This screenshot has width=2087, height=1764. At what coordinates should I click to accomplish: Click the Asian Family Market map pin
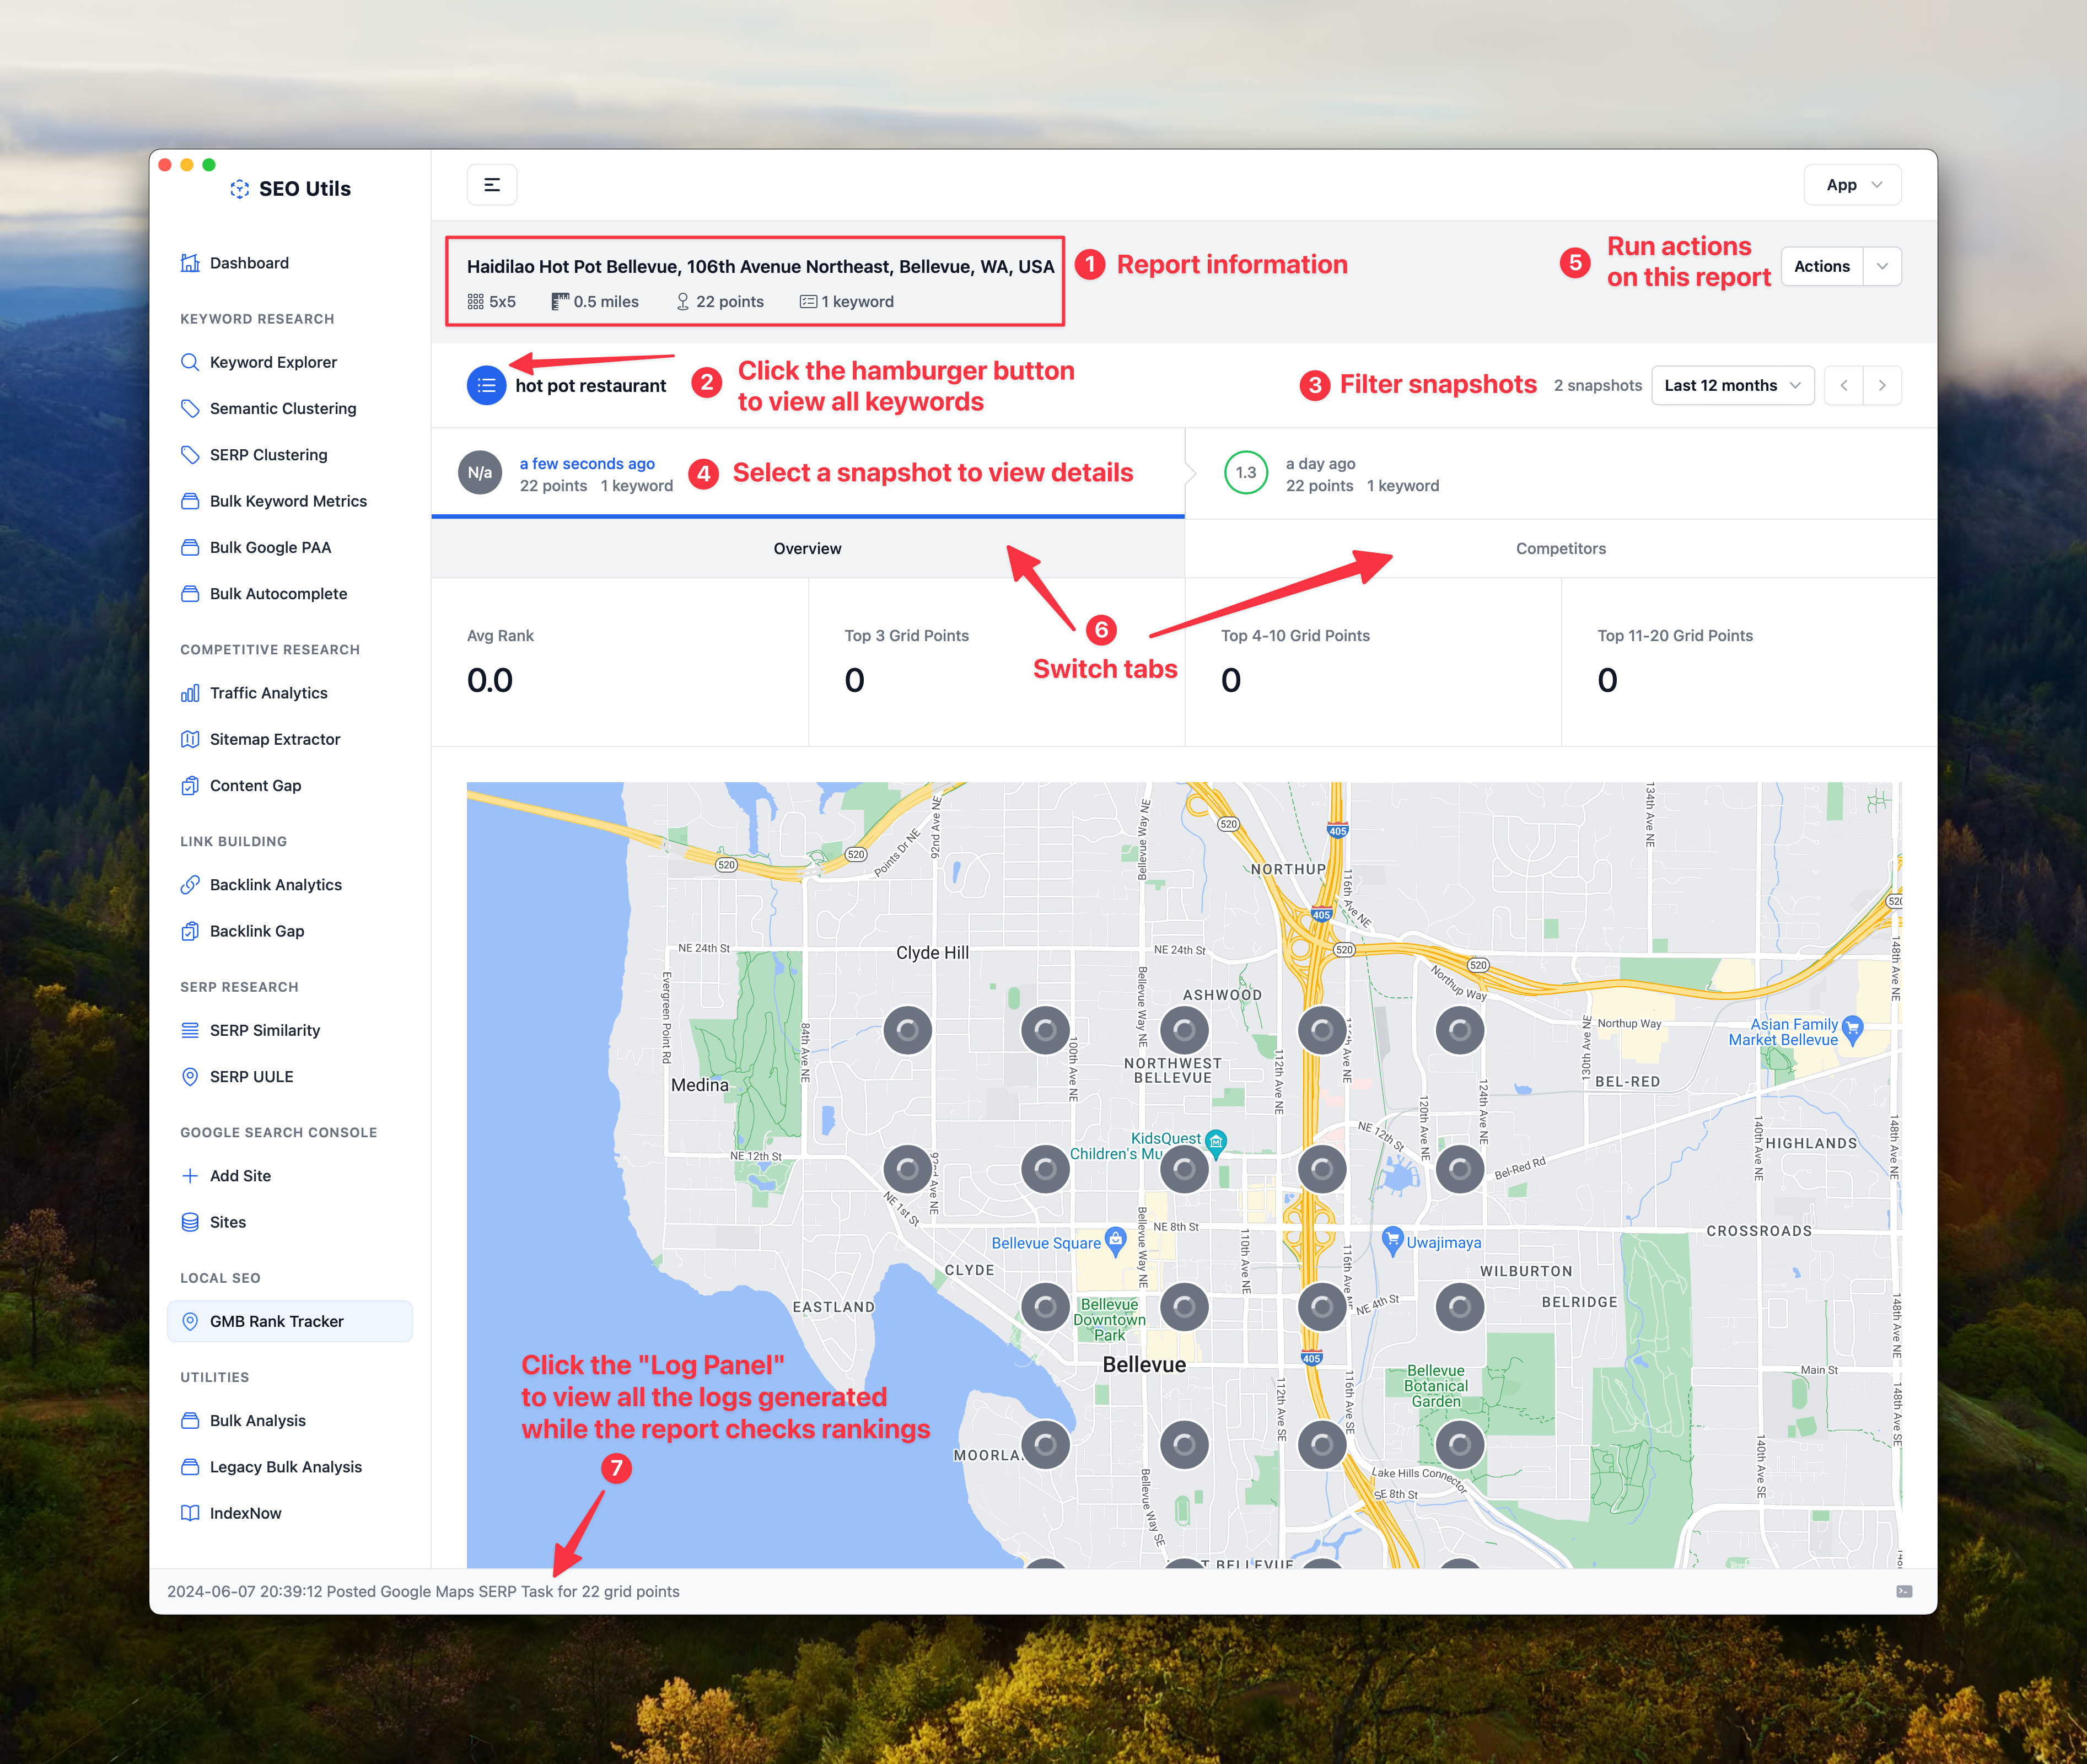[1852, 1027]
